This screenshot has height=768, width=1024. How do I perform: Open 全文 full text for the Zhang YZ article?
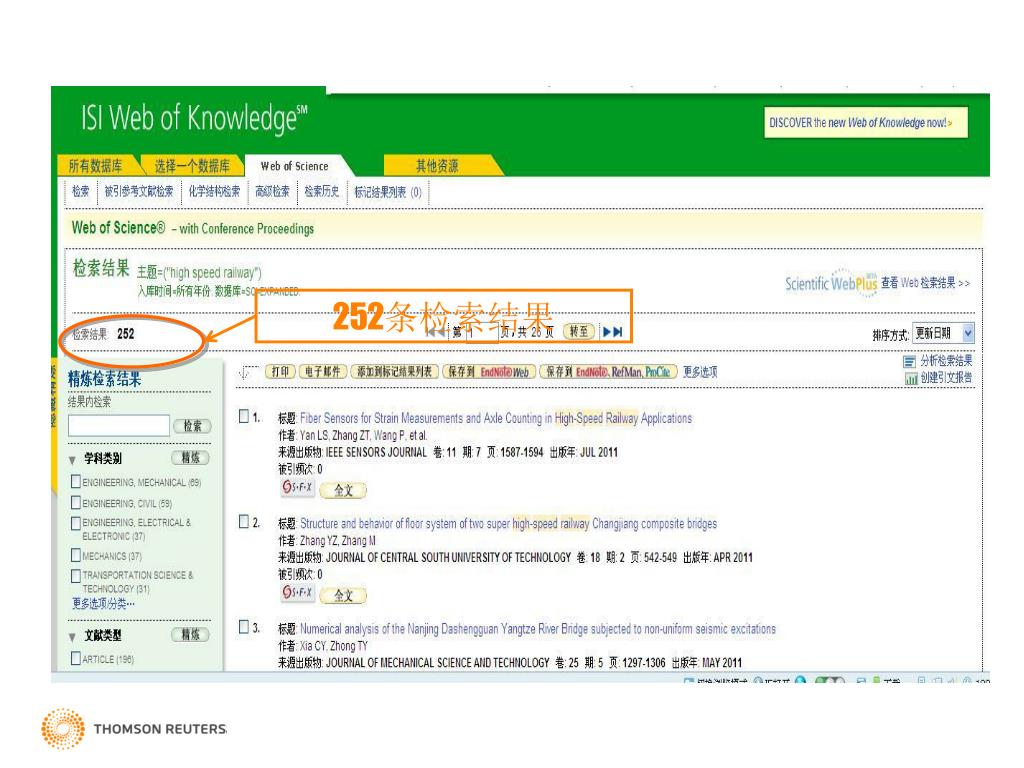click(344, 595)
